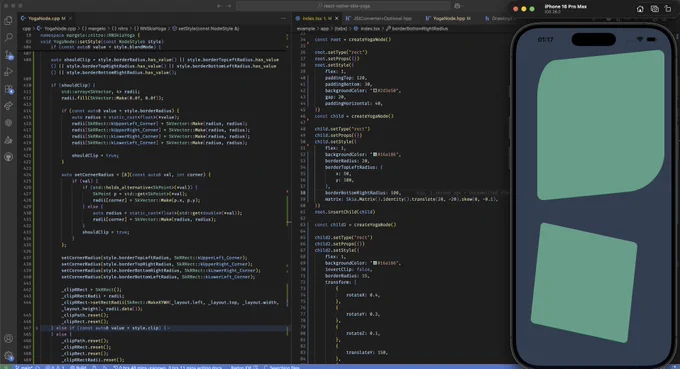This screenshot has width=680, height=369.
Task: Open more actions menu for left editor
Action: [x=283, y=18]
